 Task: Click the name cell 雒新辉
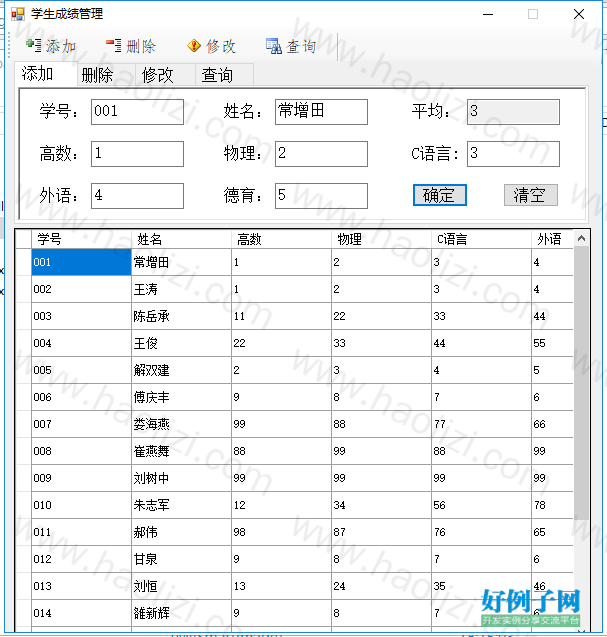coord(181,613)
